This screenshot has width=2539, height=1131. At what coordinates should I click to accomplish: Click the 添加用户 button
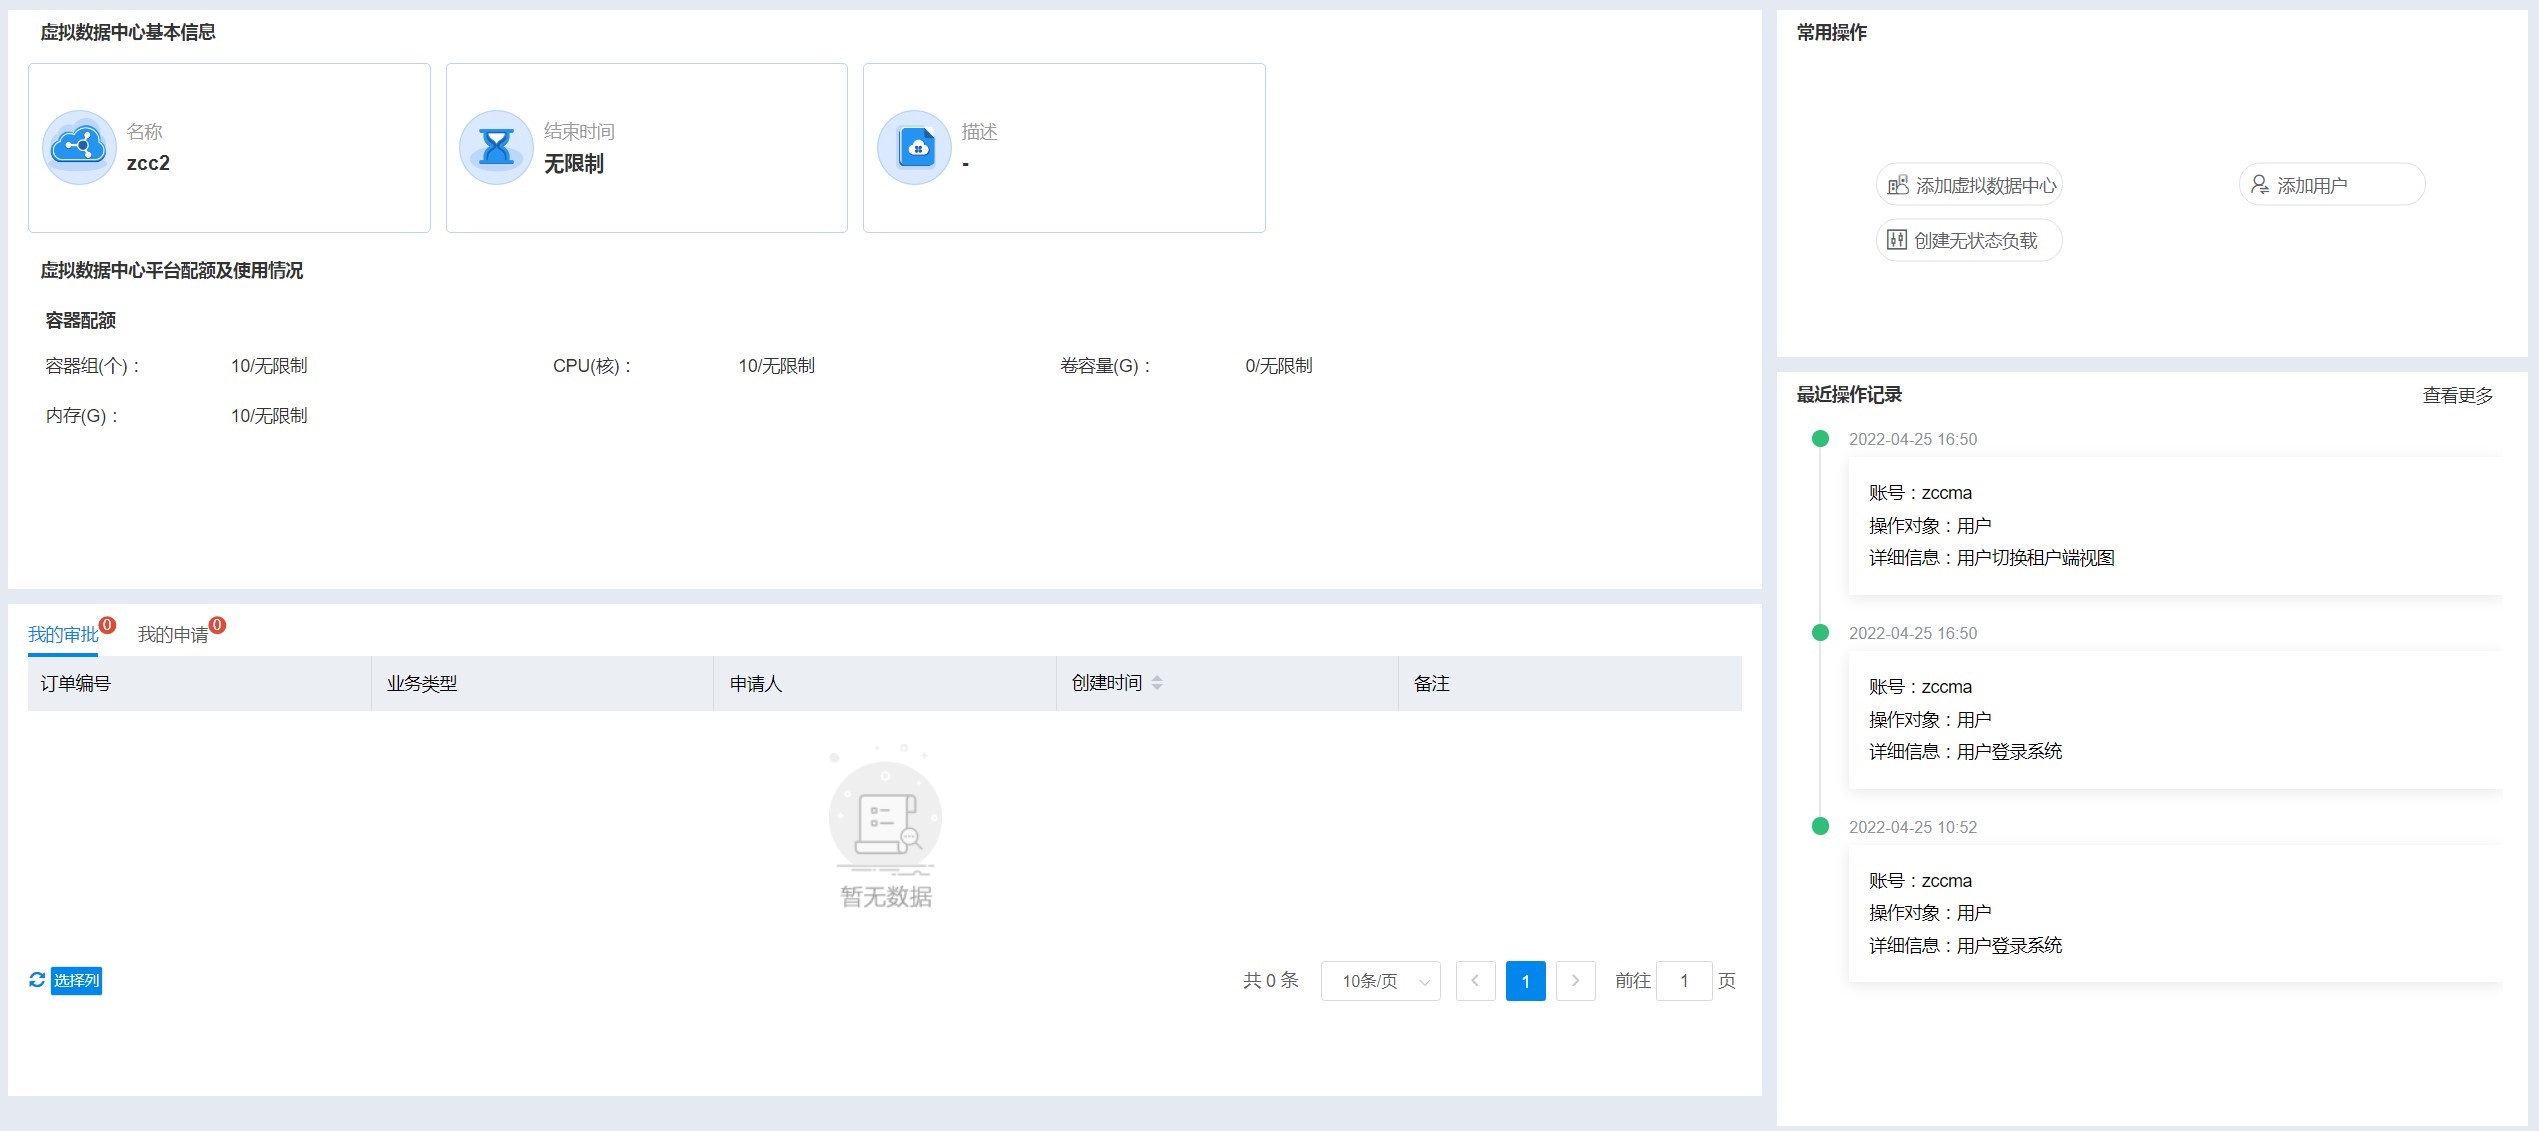click(x=2331, y=185)
